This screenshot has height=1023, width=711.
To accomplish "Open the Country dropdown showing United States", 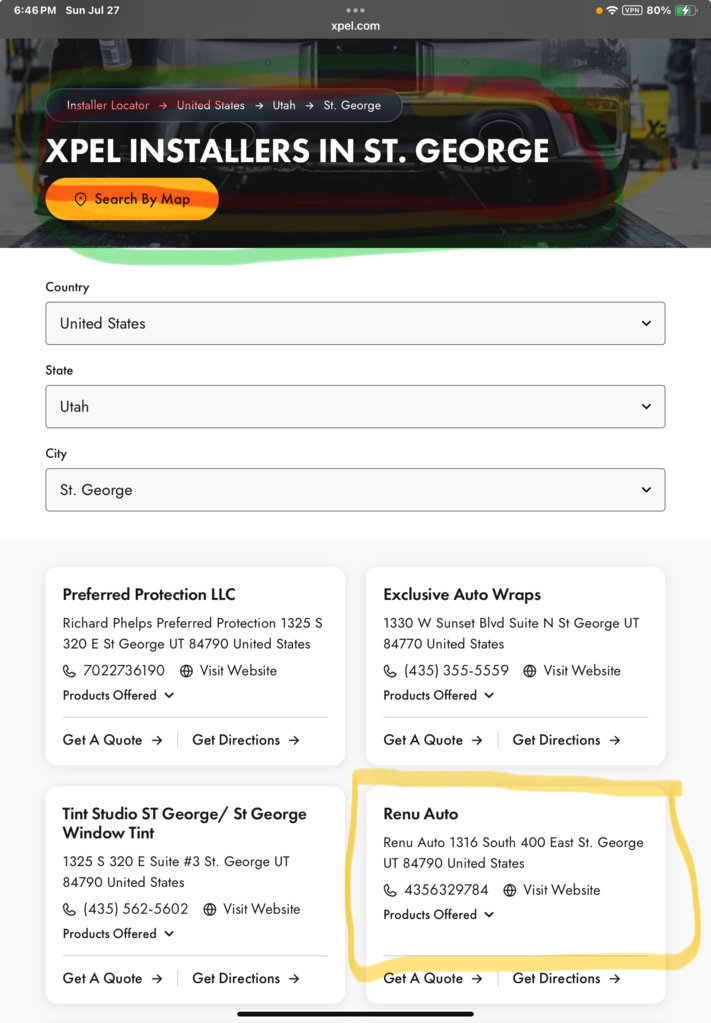I will tap(356, 323).
